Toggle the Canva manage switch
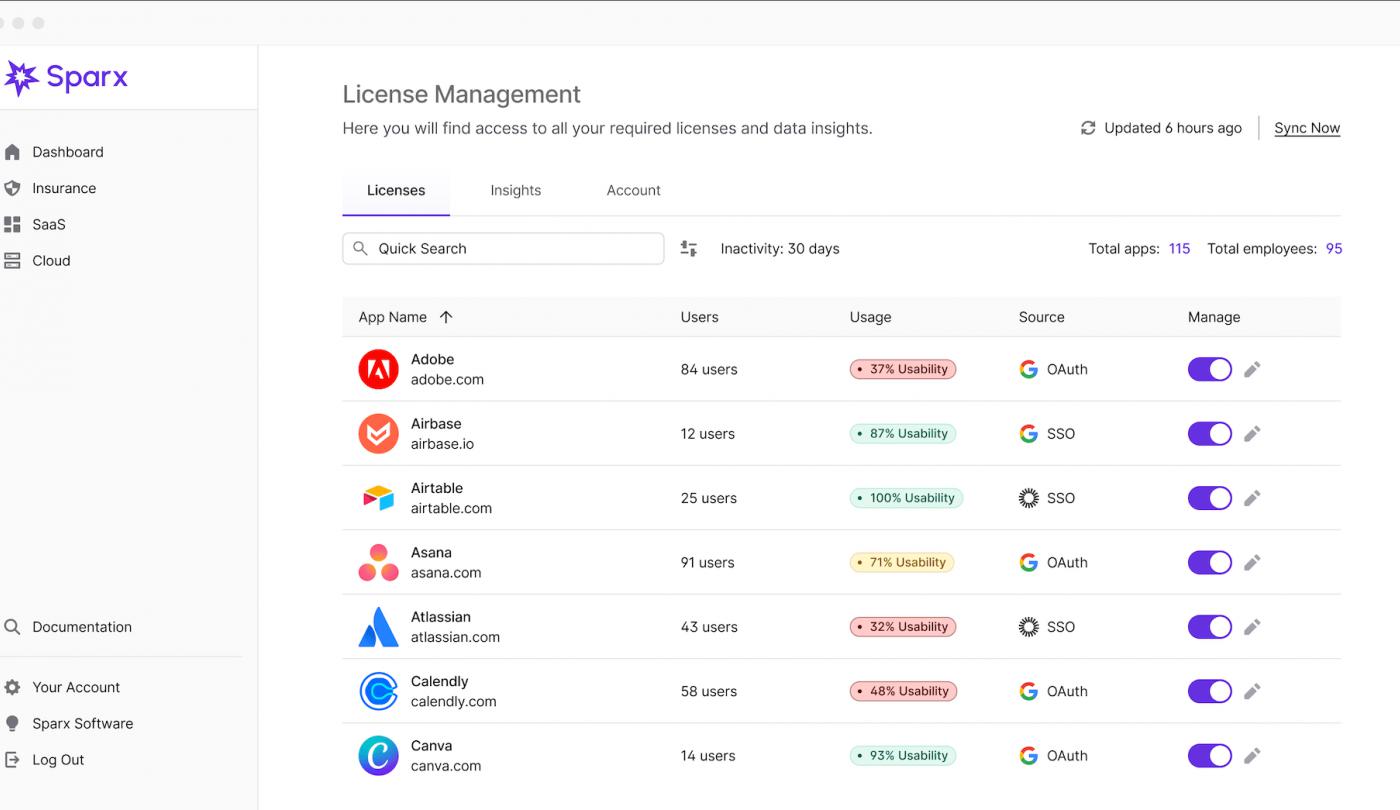Viewport: 1400px width, 810px height. 1209,755
